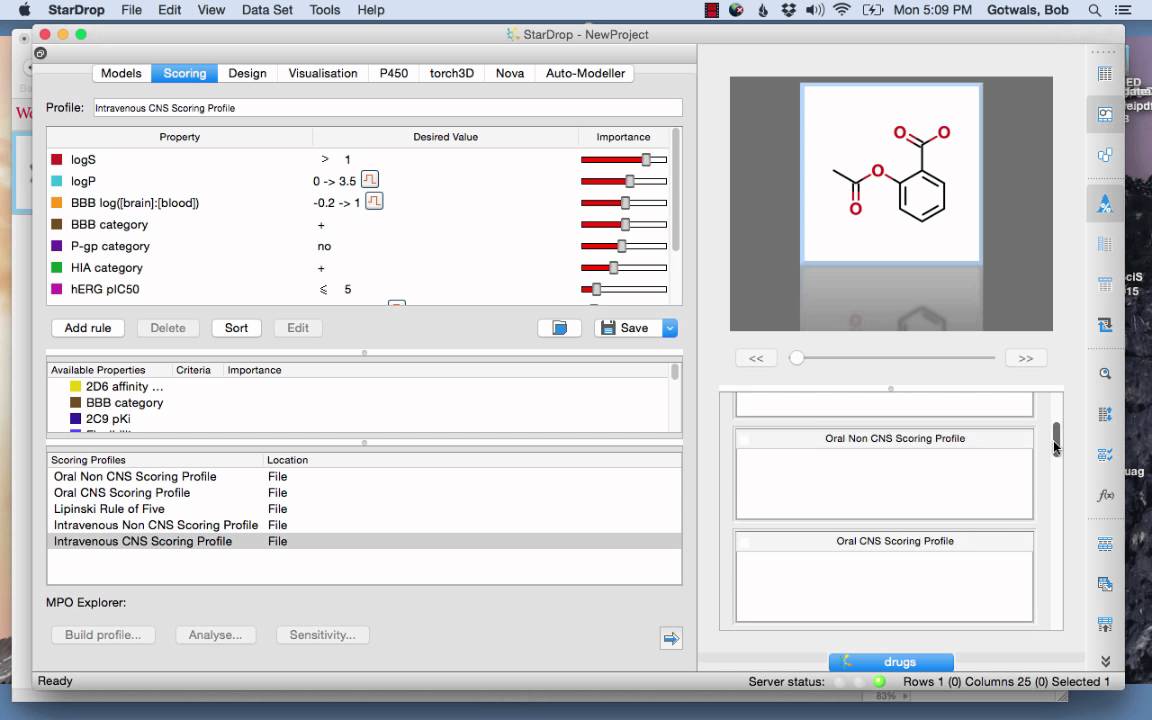Open the Save button dropdown arrow
This screenshot has width=1152, height=720.
669,328
